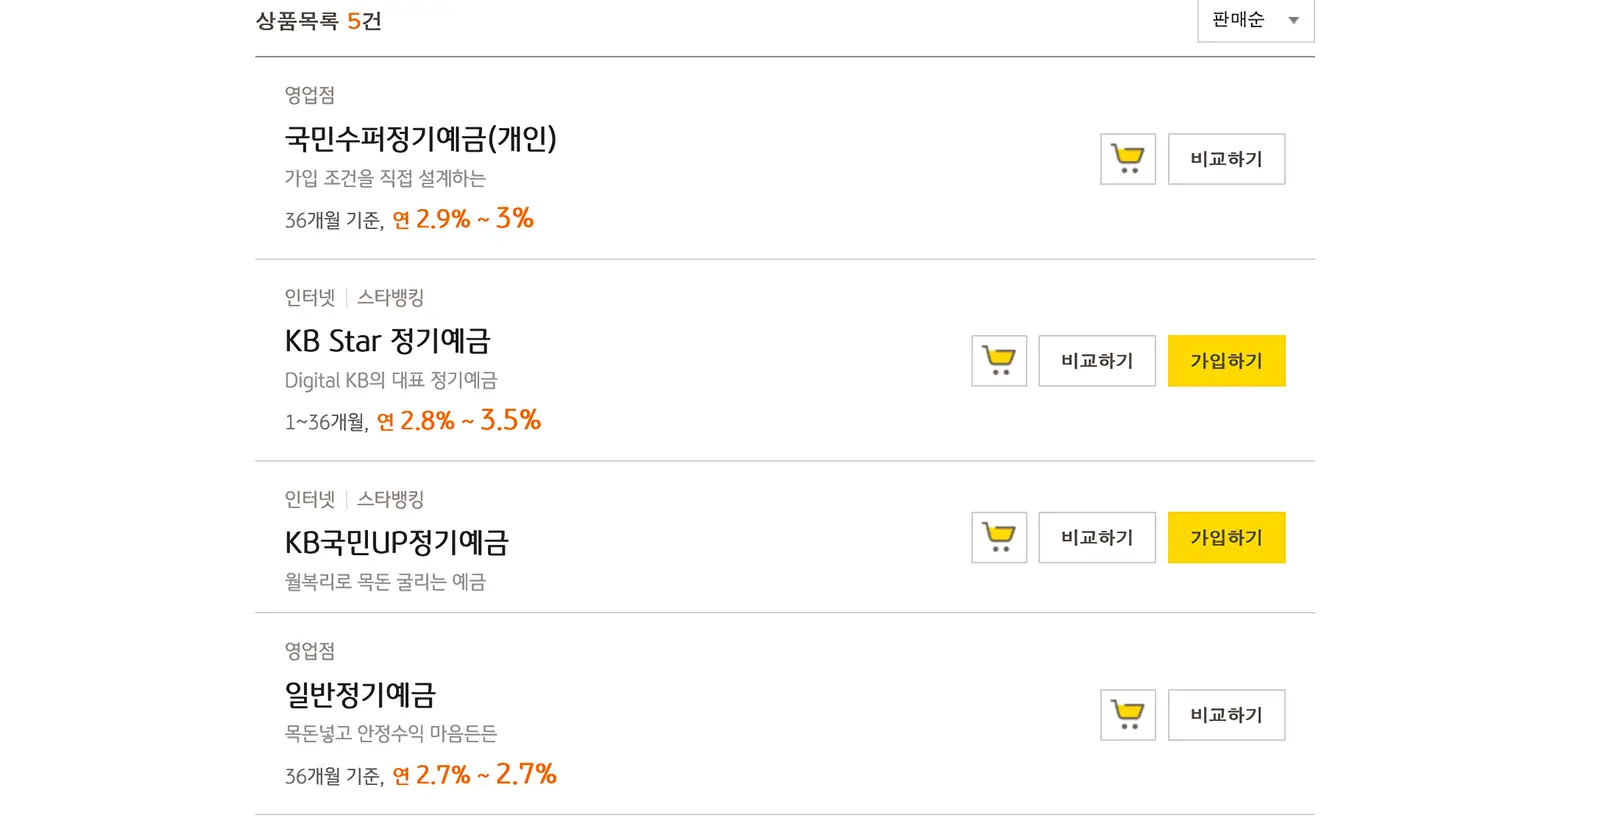Click the 스타뱅킹 label above KB국민UP정기예금
Screen dimensions: 1600x838
coord(390,499)
